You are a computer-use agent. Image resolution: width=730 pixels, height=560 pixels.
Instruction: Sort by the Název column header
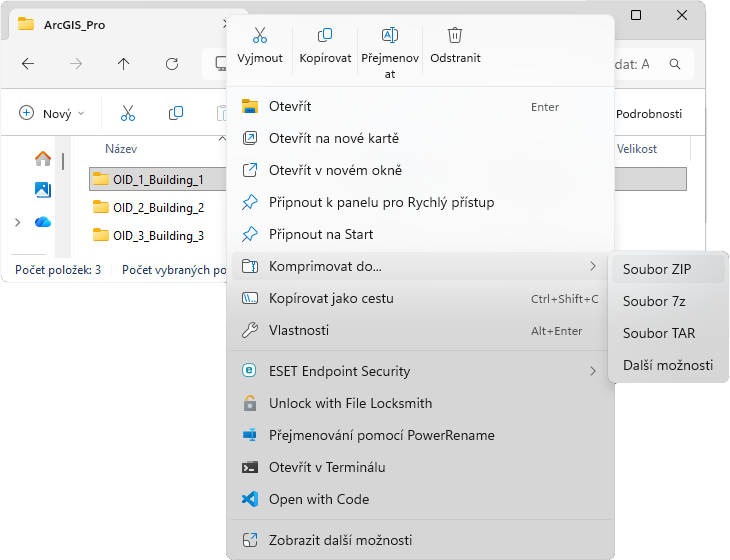[x=121, y=149]
